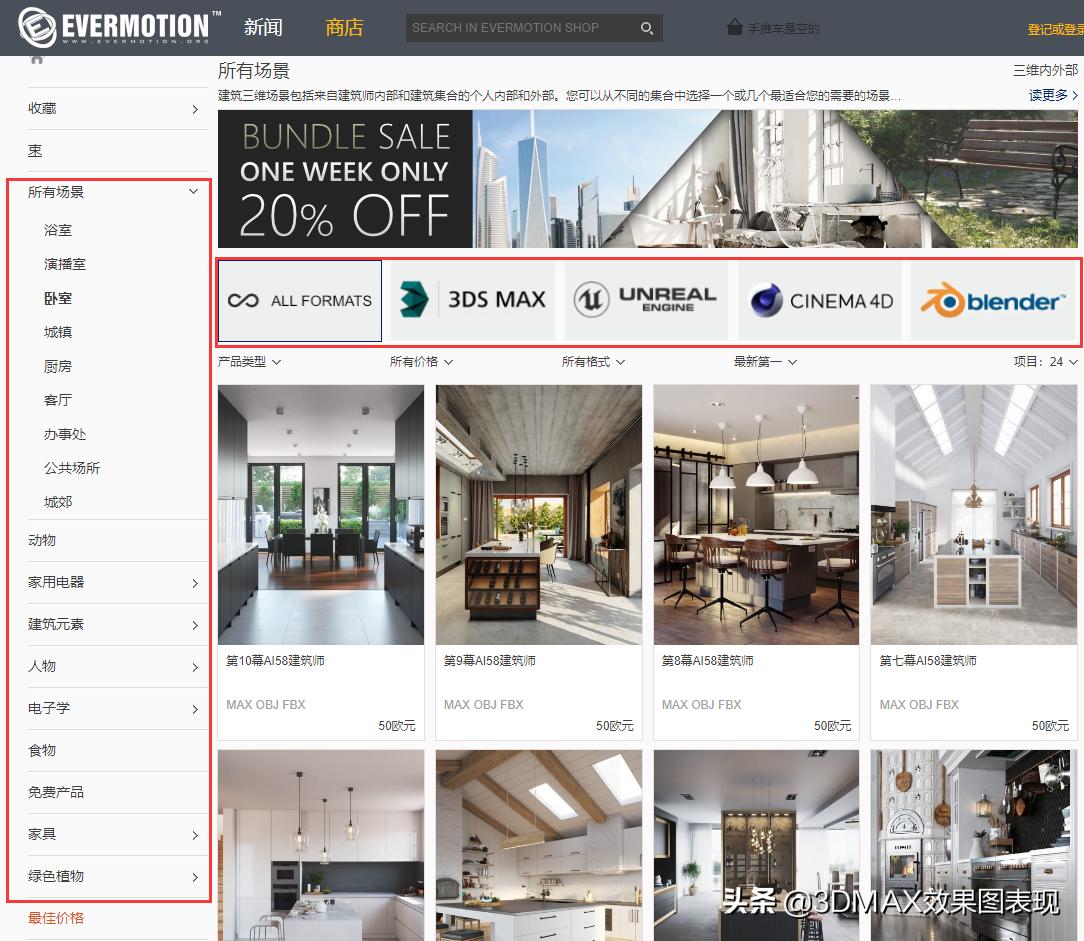The image size is (1084, 941).
Task: Expand the 绿色植物 chevron
Action: click(195, 877)
